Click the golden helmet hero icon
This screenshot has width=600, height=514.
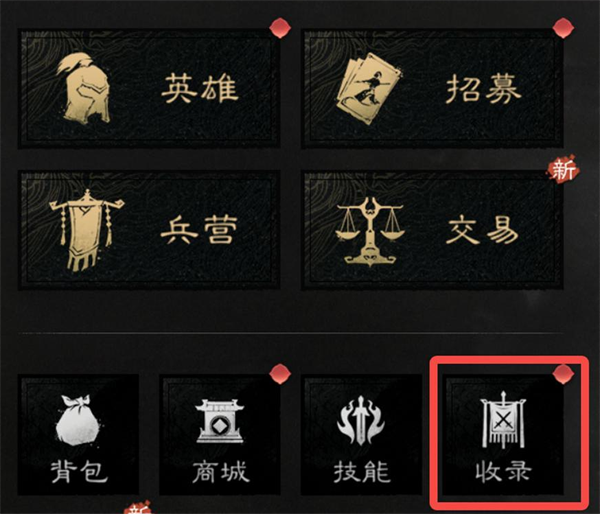(83, 88)
